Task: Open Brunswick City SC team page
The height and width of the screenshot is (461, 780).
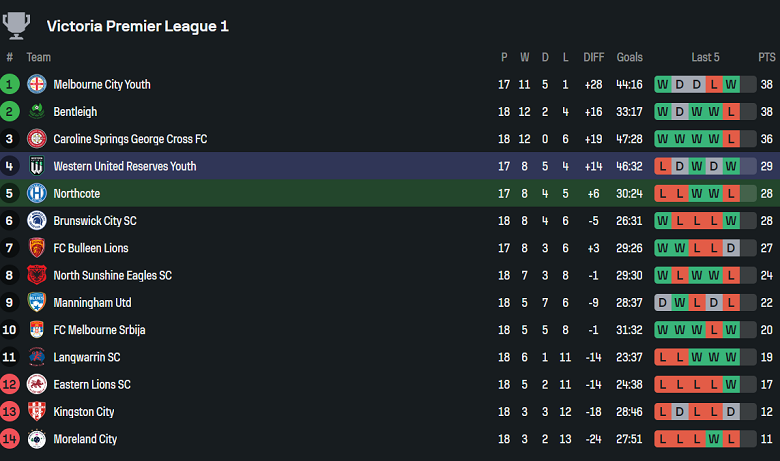Action: pos(95,221)
